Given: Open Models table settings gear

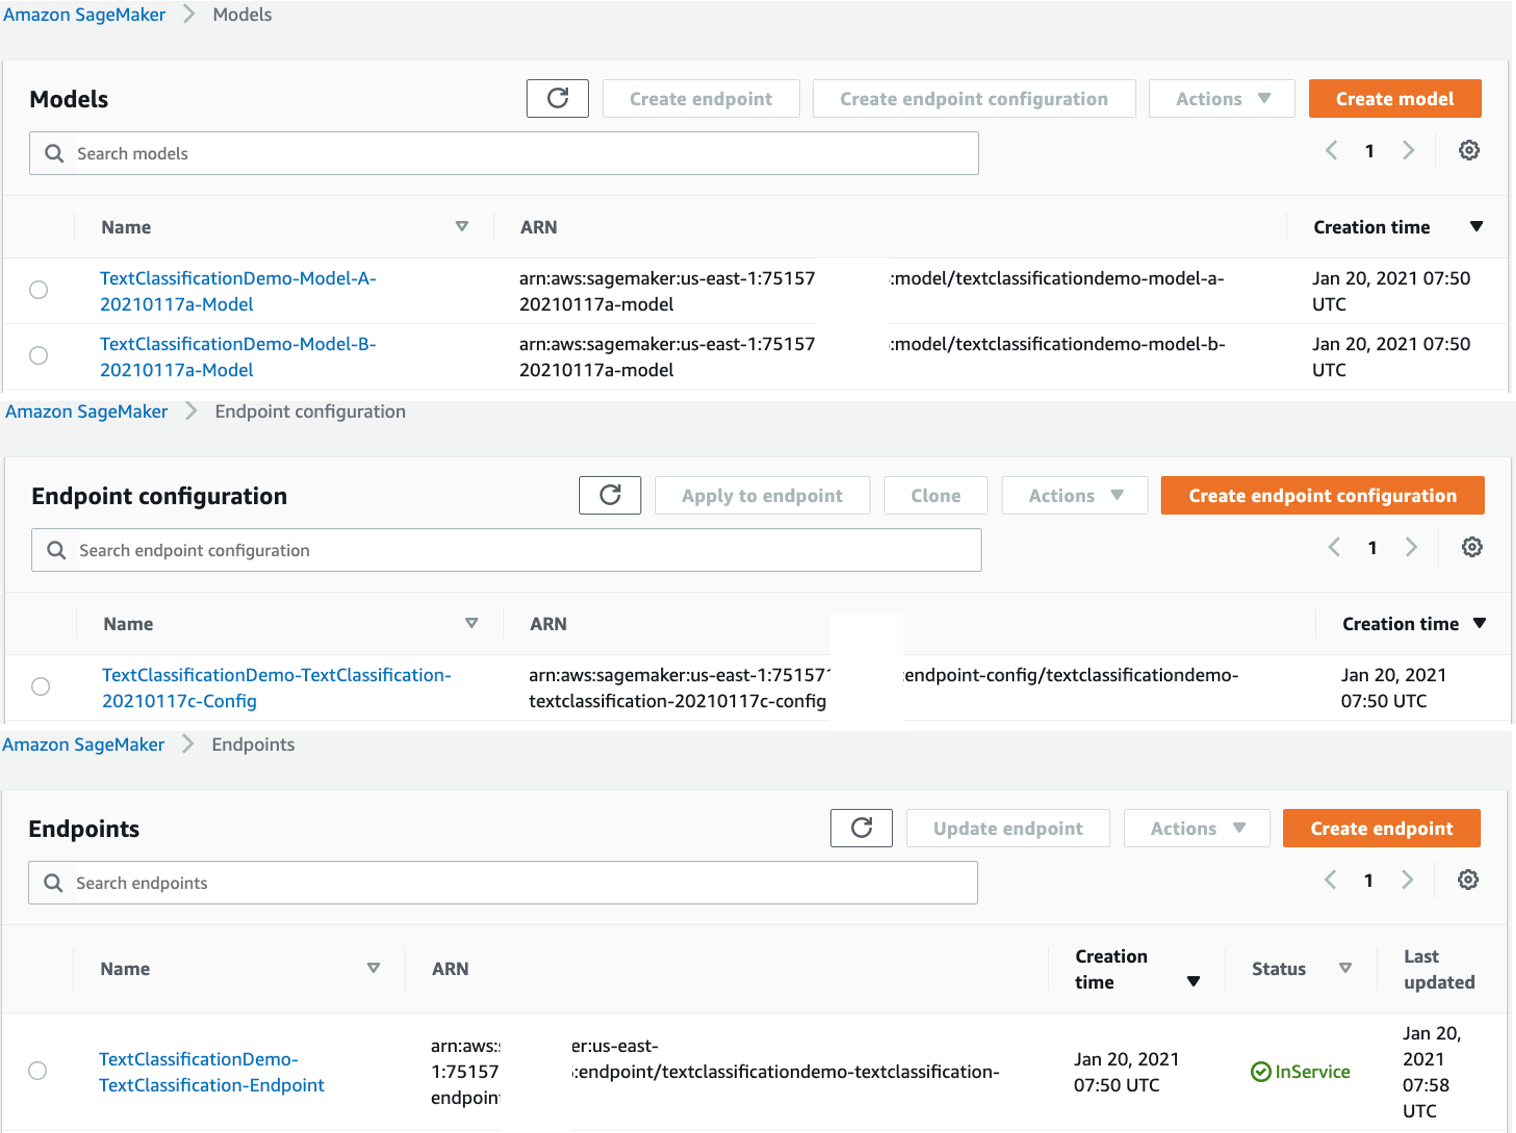Looking at the screenshot, I should pyautogui.click(x=1469, y=151).
